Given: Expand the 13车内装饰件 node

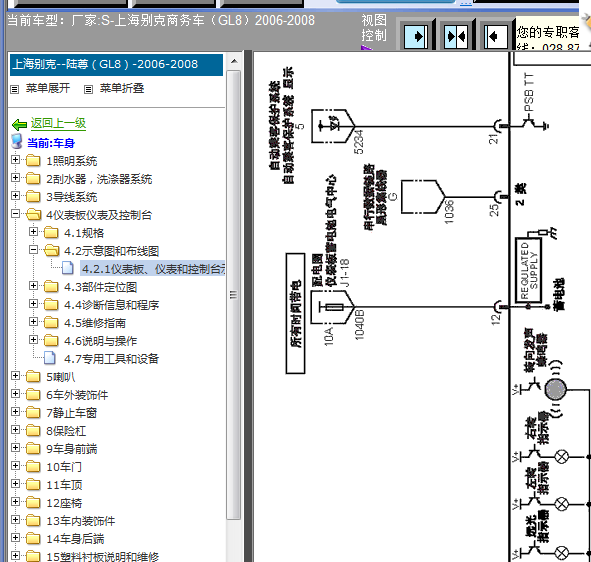Looking at the screenshot, I should pyautogui.click(x=15, y=520).
